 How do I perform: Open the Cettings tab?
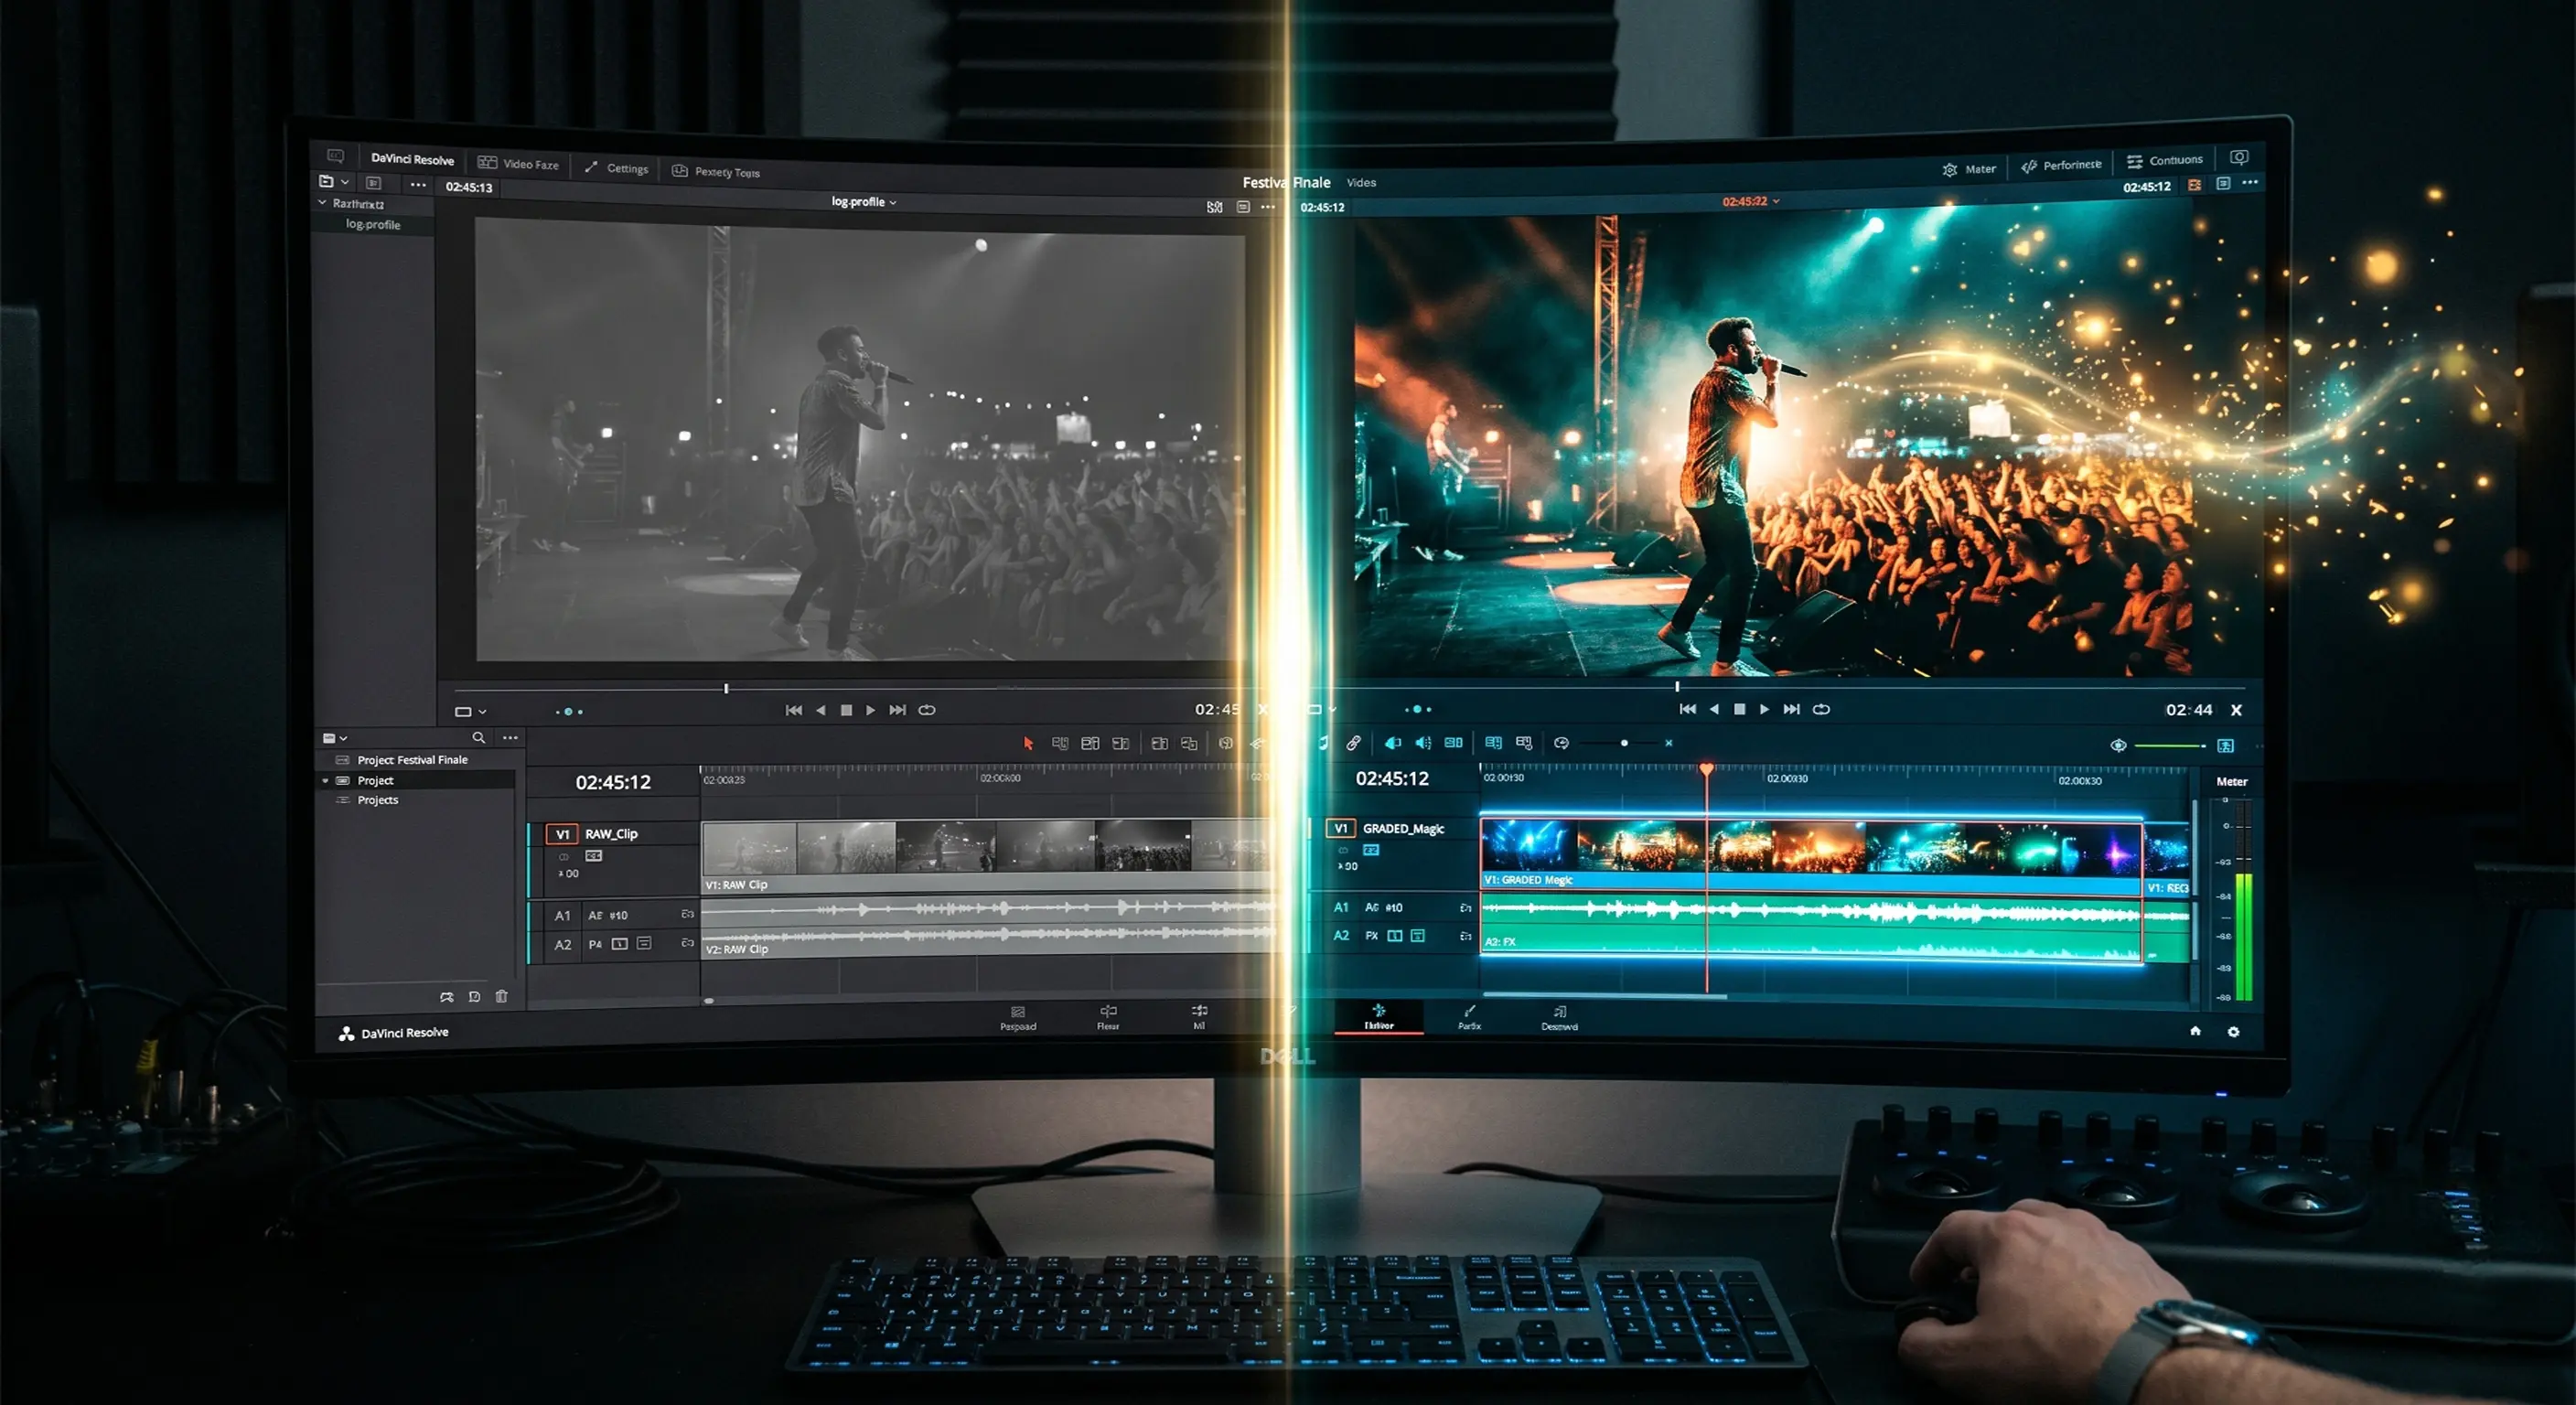coord(617,168)
